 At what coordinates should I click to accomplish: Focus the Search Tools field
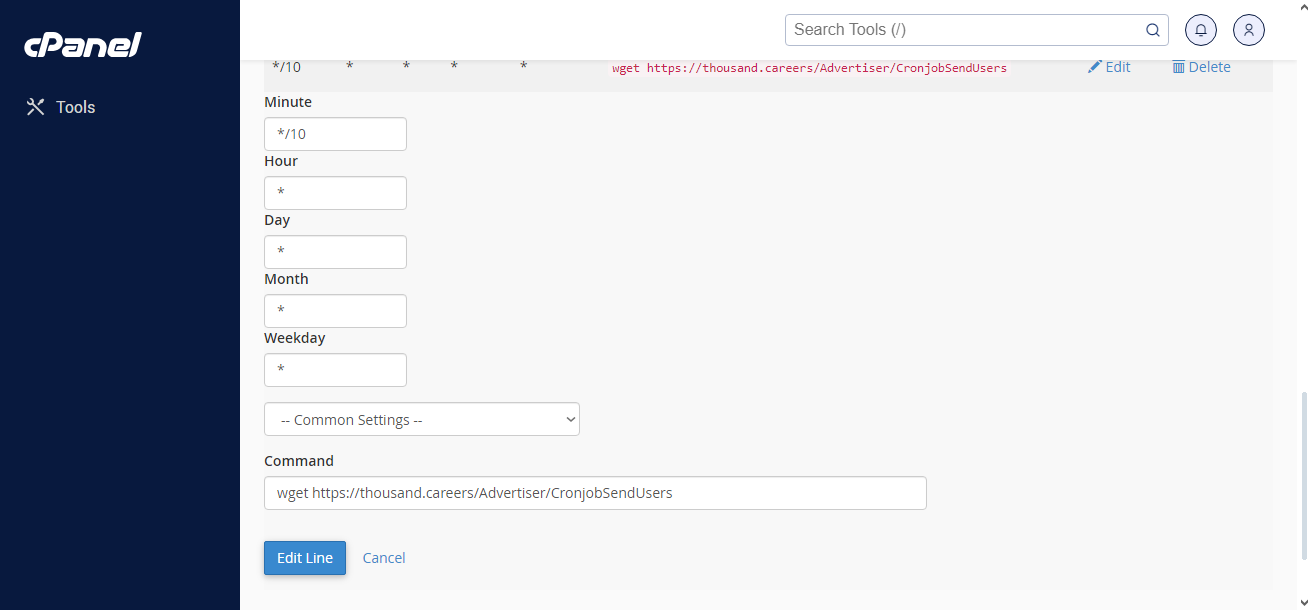click(x=964, y=30)
